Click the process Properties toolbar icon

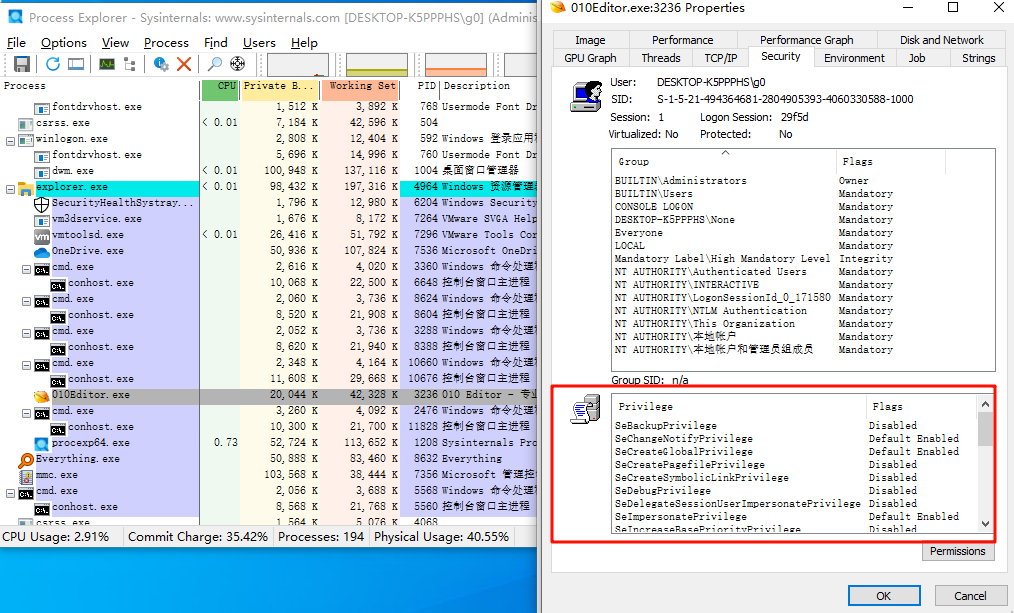pos(161,64)
